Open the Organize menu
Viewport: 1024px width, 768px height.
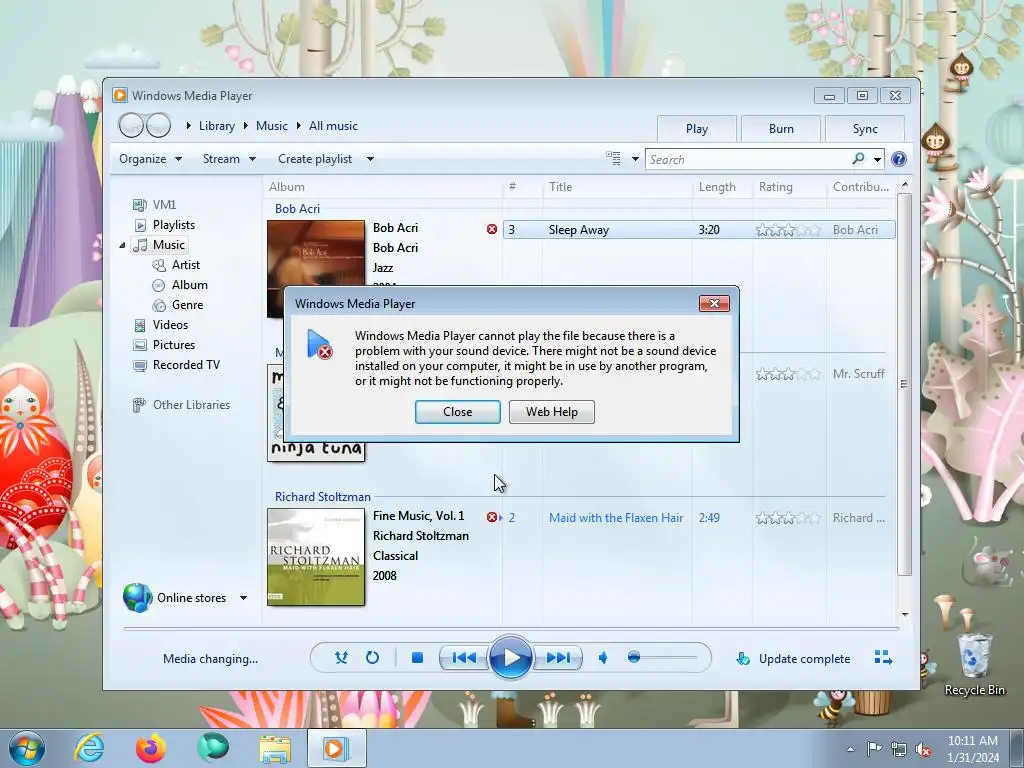tap(150, 159)
